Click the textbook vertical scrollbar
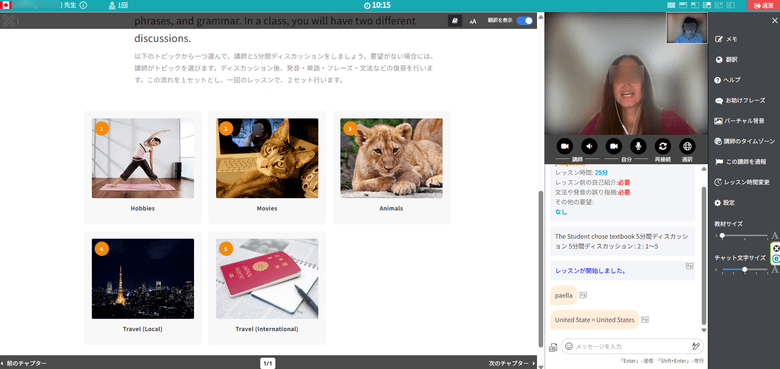The image size is (780, 369). pyautogui.click(x=541, y=269)
